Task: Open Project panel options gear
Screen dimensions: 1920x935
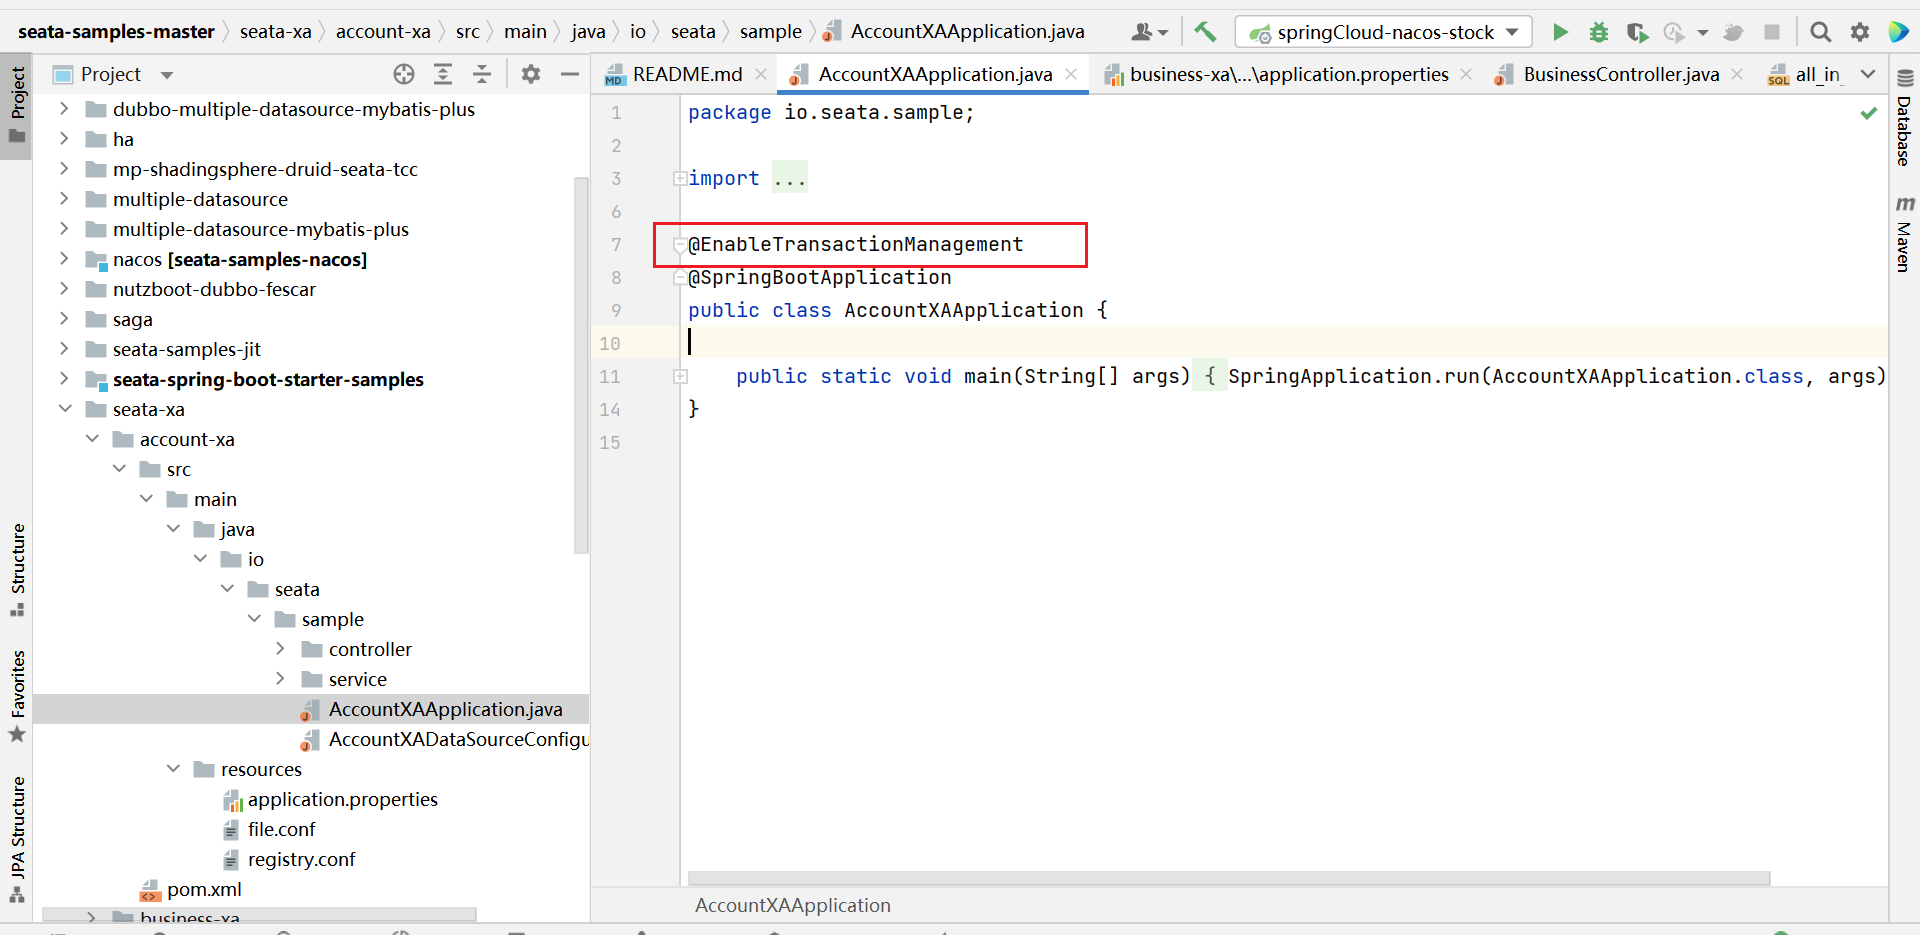Action: pos(531,74)
